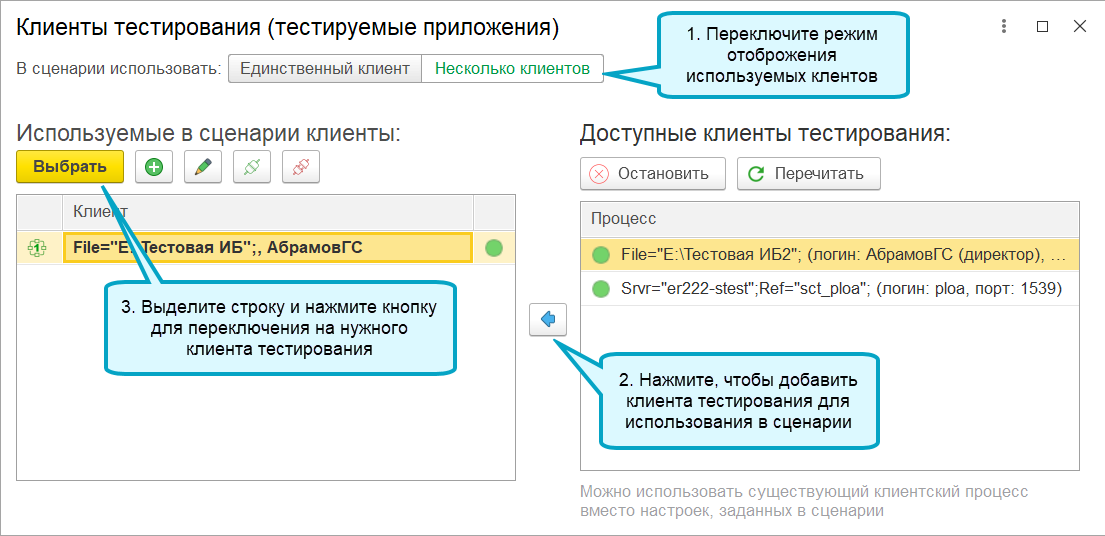The height and width of the screenshot is (536, 1105).
Task: Select the File="E:\Тестовая ИБ2" process row
Action: (829, 255)
